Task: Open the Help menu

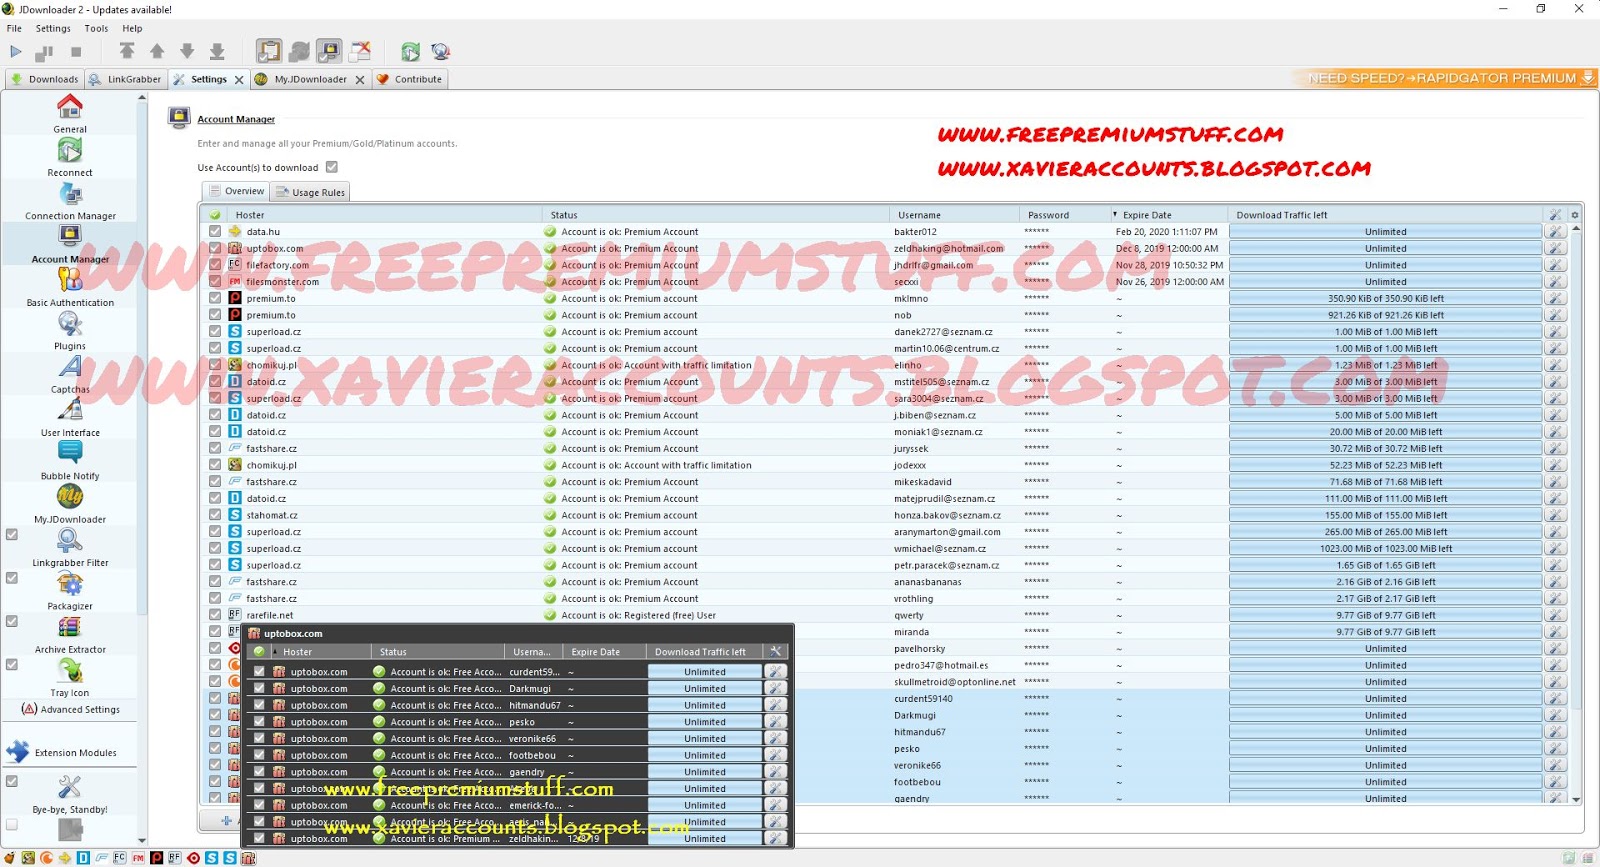Action: (132, 28)
